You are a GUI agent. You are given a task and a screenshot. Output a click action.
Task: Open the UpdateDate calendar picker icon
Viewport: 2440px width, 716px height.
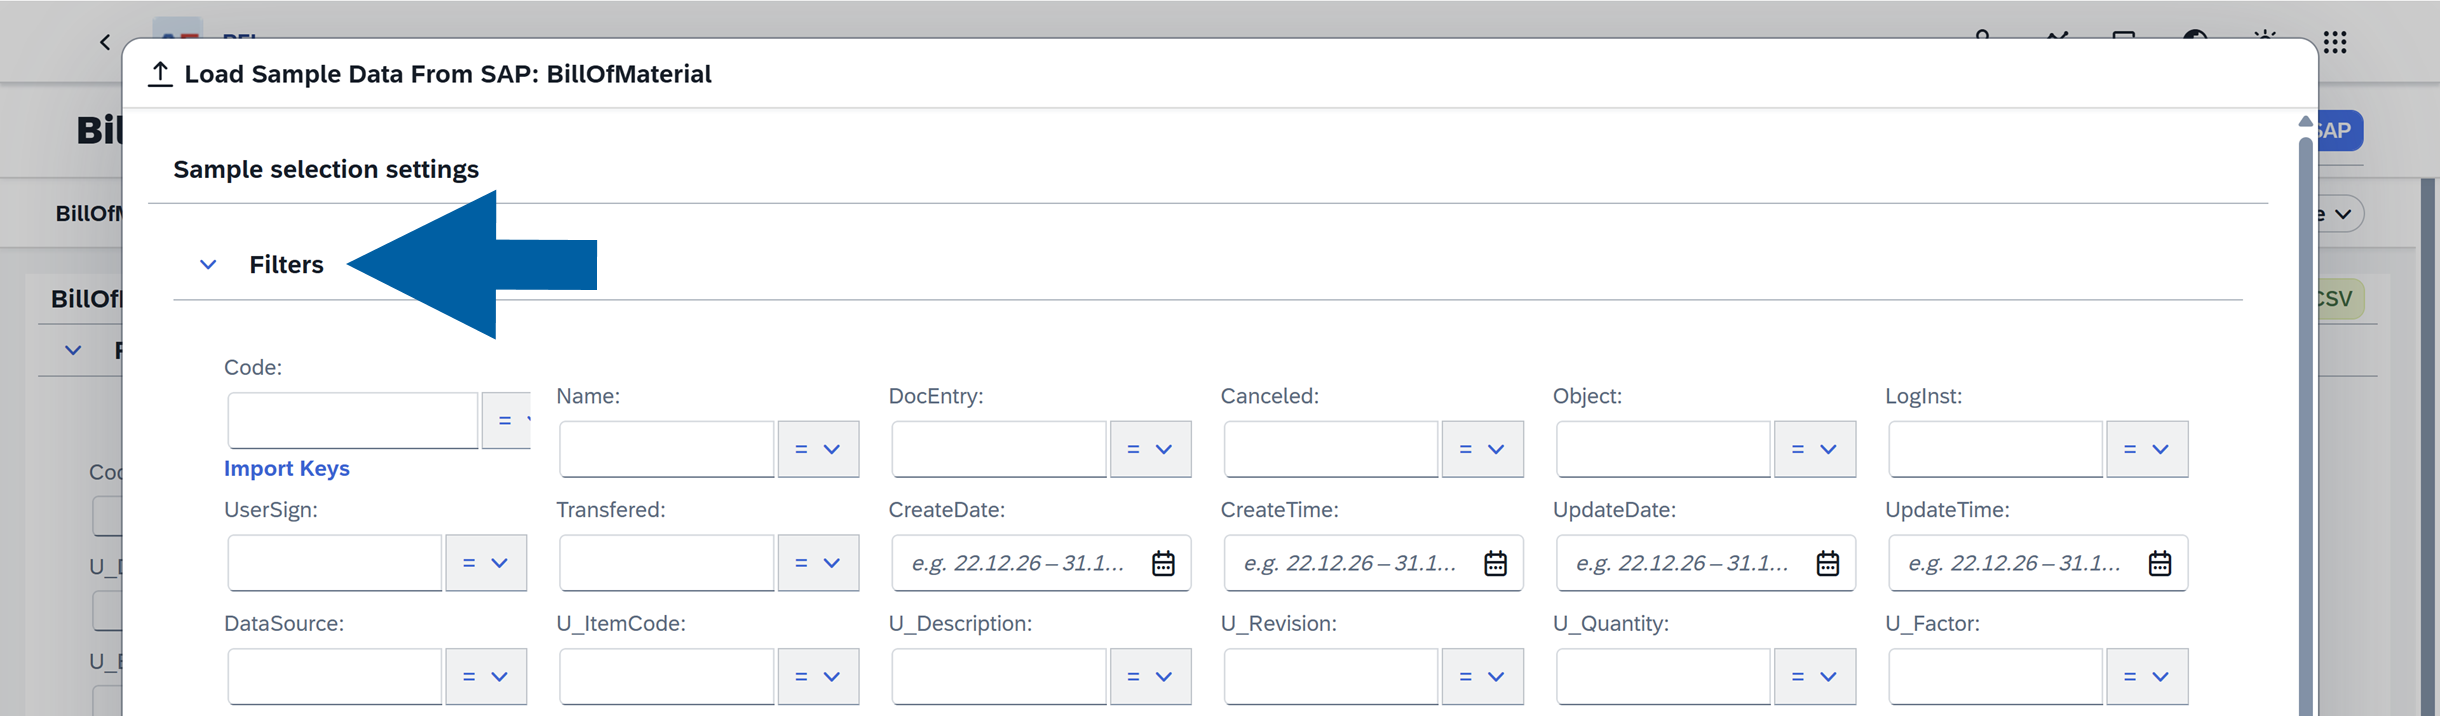tap(1827, 563)
